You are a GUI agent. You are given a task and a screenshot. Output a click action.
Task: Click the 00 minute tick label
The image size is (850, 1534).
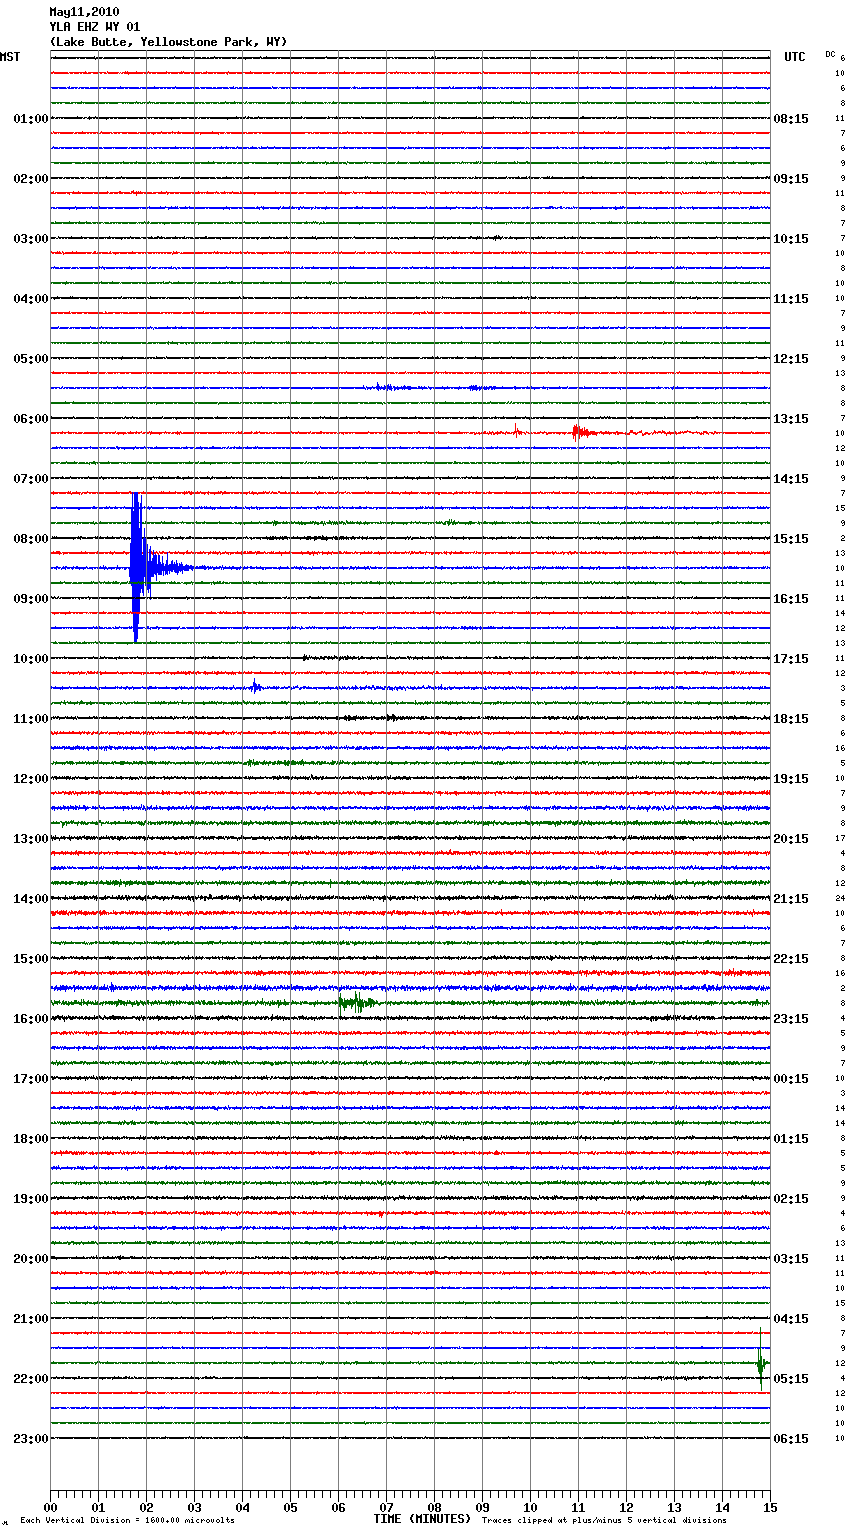click(50, 1508)
